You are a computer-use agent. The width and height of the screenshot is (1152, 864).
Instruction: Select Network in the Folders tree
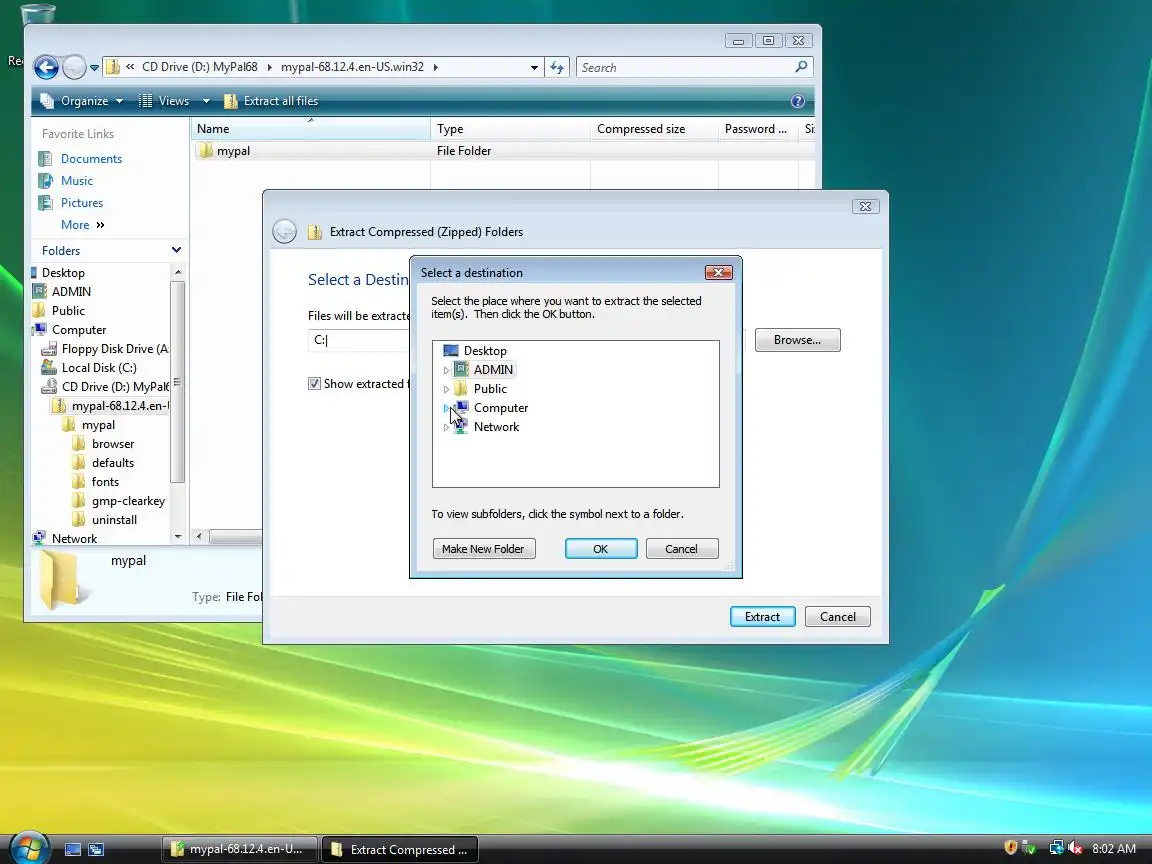coord(74,539)
